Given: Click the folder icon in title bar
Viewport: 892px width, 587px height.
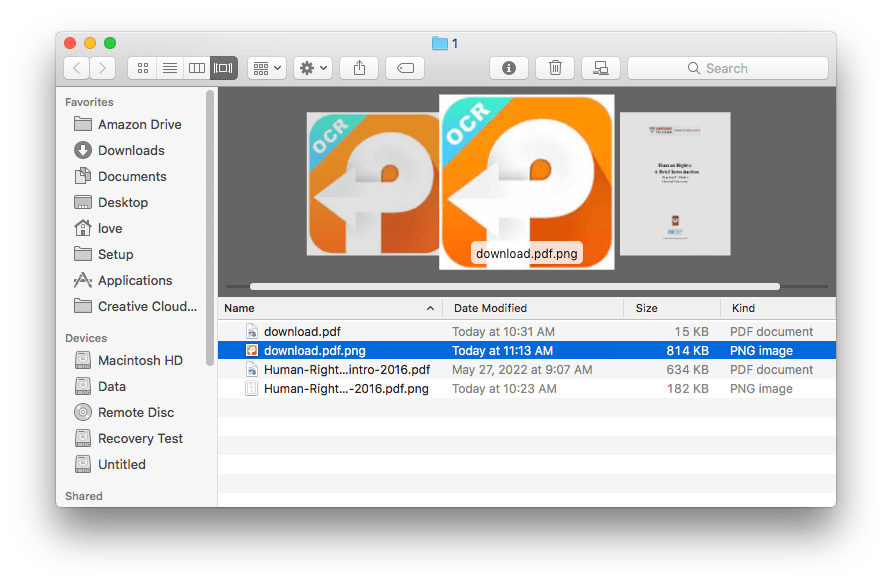Looking at the screenshot, I should click(x=440, y=43).
